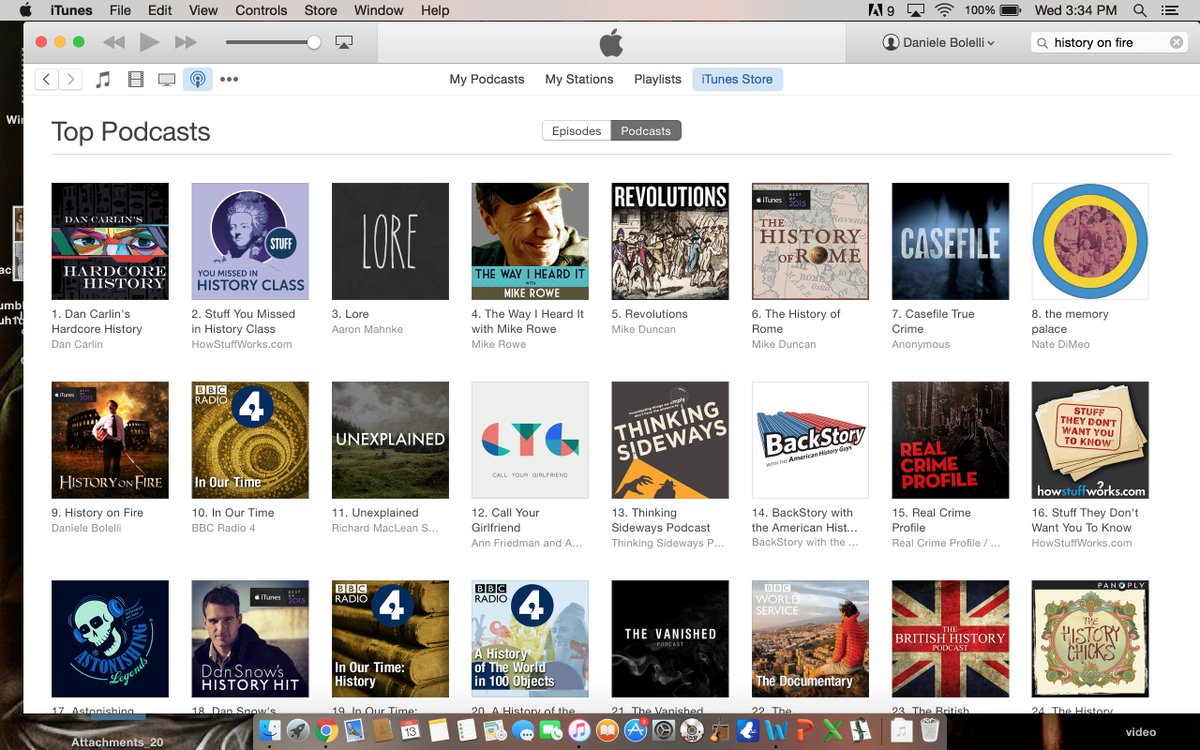Screen dimensions: 1200x750
Task: Go forward with the right arrow
Action: (x=70, y=79)
